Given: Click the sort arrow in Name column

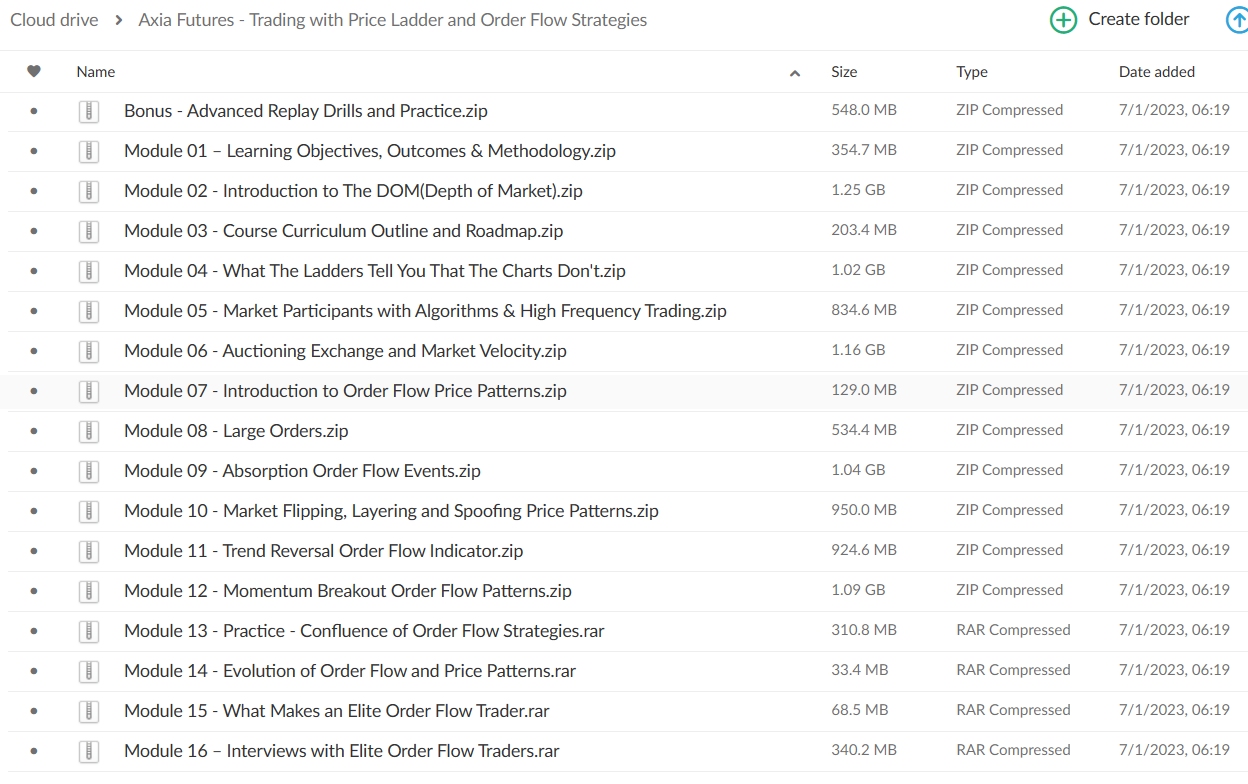Looking at the screenshot, I should pos(795,73).
